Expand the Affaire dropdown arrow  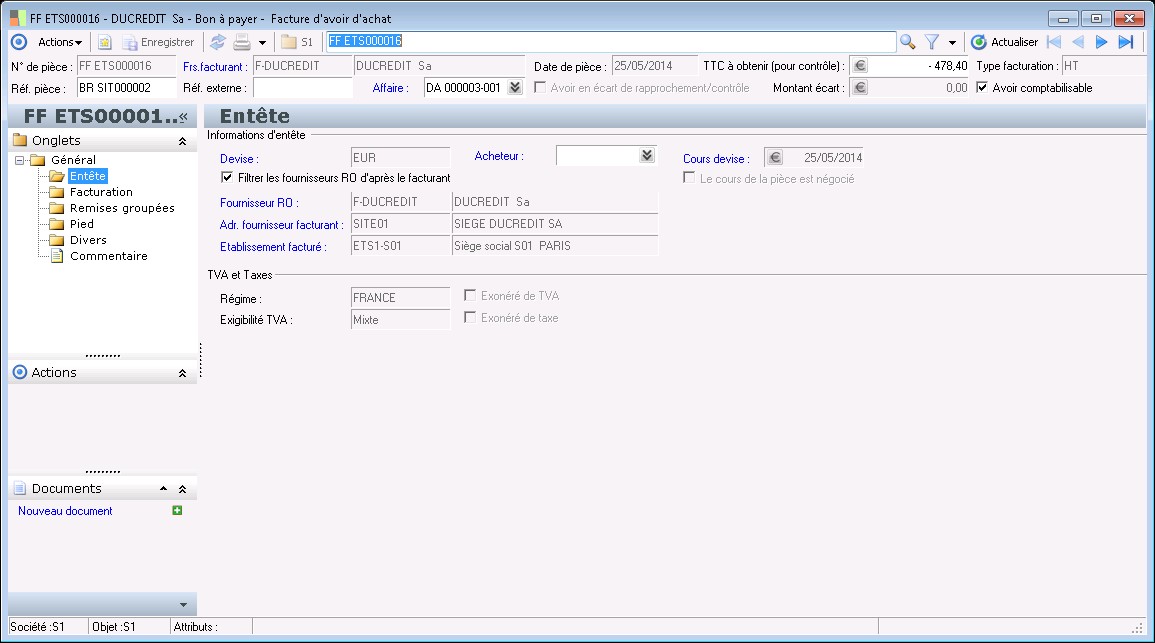[515, 88]
